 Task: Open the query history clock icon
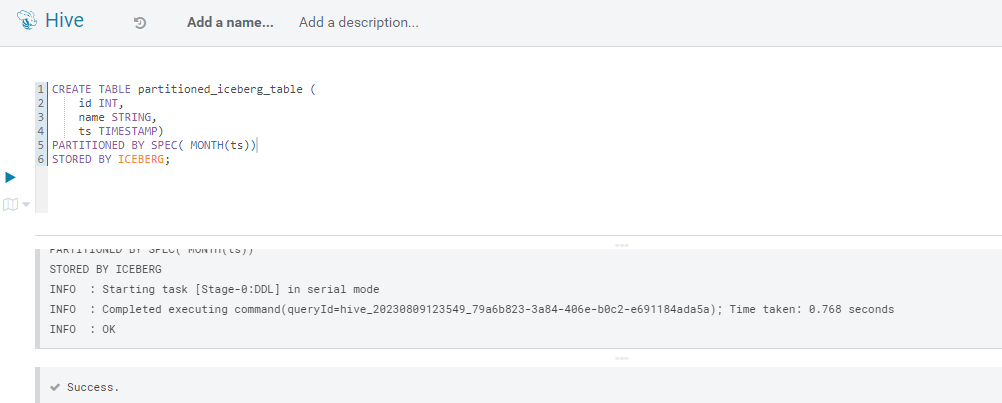[140, 23]
